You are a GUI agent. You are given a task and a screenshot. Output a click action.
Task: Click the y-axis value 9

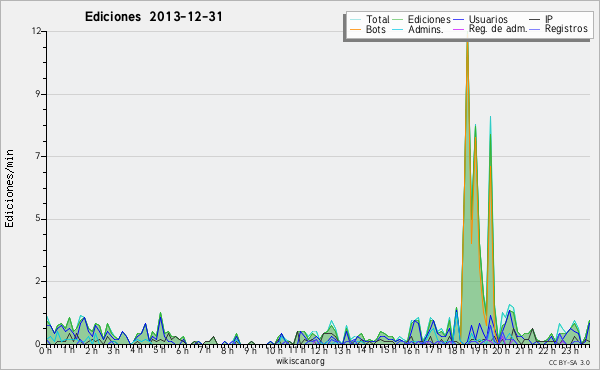38,94
